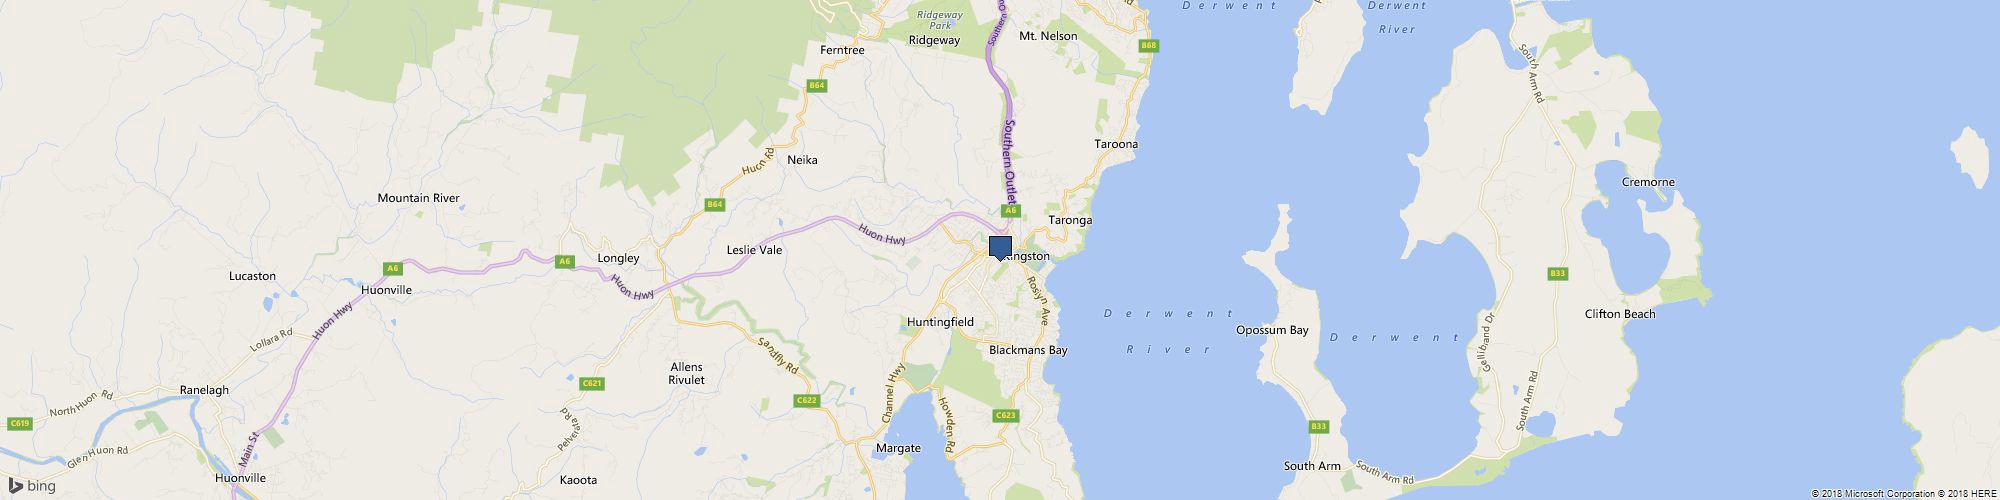Click the South Arm town label

coord(1312,467)
